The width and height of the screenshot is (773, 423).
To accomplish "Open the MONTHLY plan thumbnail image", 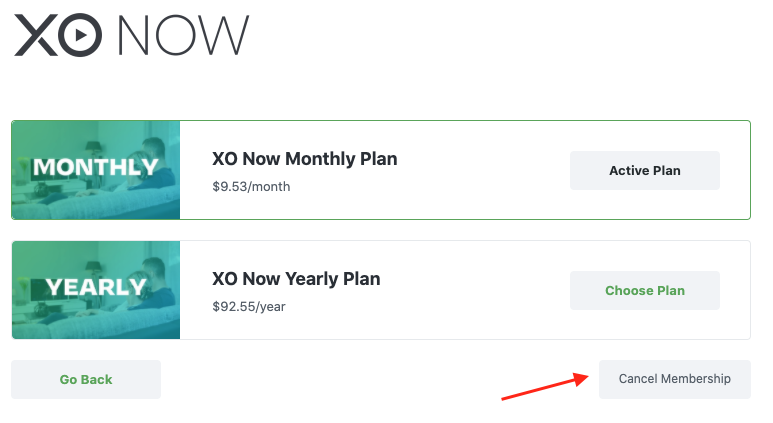I will [x=96, y=170].
